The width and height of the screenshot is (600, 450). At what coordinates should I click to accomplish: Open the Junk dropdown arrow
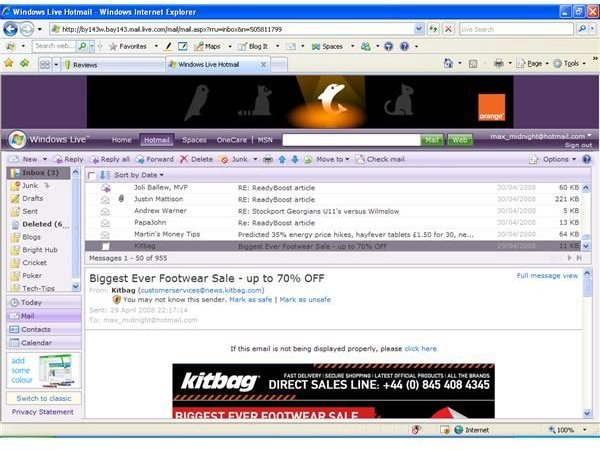[x=255, y=159]
